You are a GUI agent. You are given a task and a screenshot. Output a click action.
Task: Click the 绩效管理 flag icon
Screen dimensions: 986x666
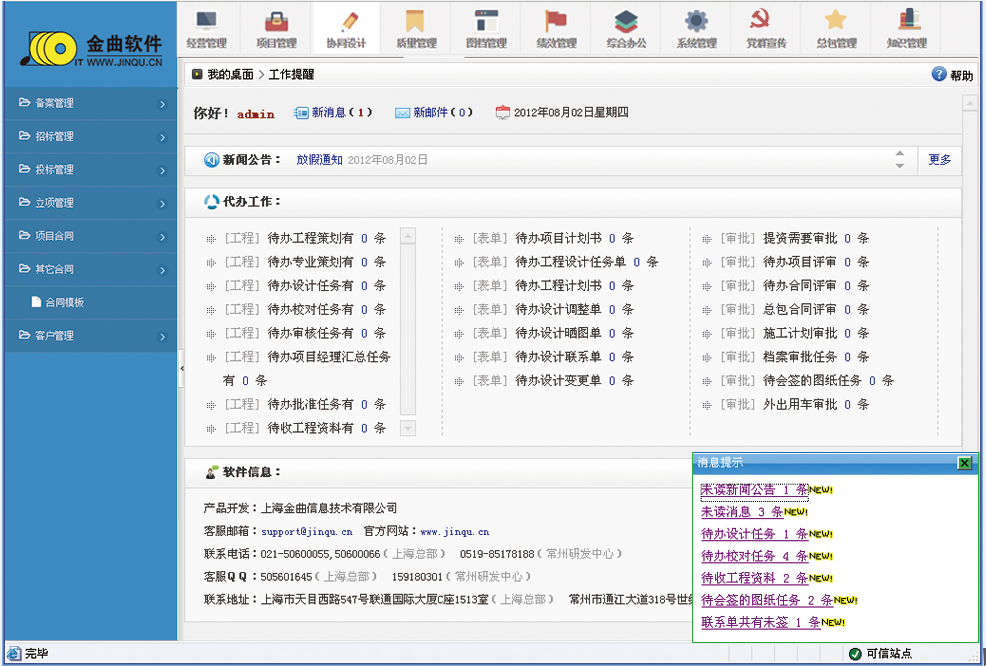point(556,22)
